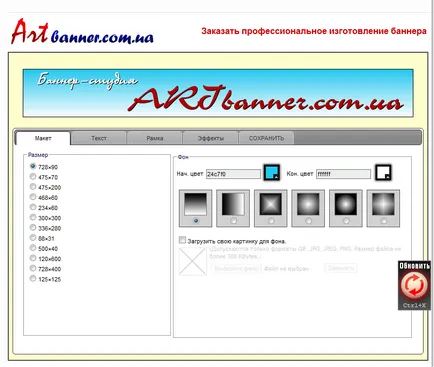The width and height of the screenshot is (434, 367).
Task: Select soft radial gradient on gray thumbnail
Action: 308,204
